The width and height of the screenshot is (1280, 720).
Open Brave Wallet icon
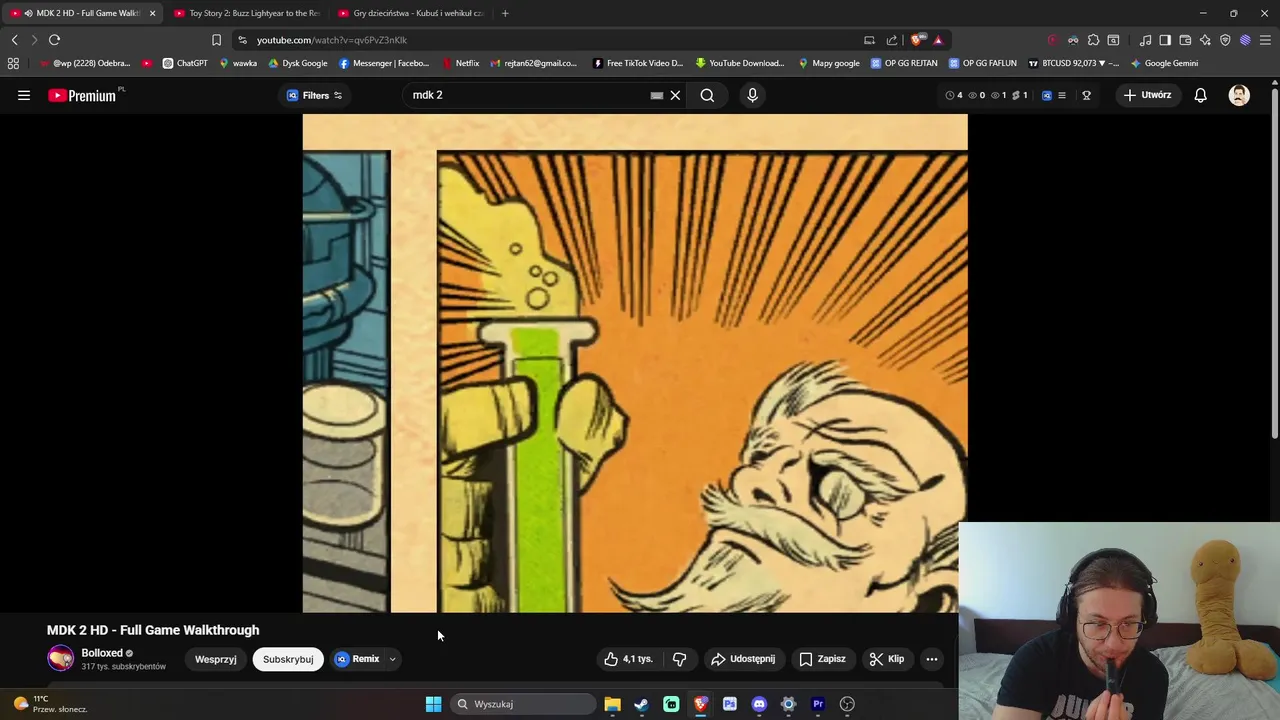coord(1185,40)
